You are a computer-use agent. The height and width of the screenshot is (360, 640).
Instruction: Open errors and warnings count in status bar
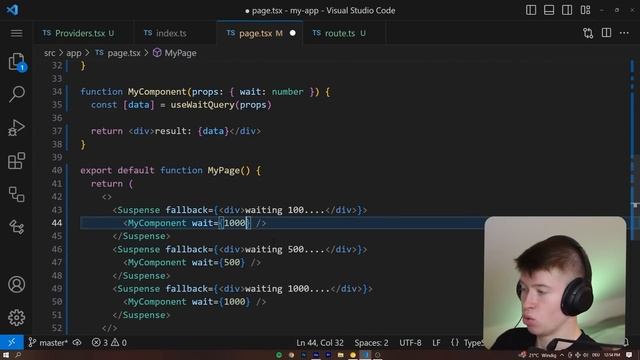coord(109,342)
